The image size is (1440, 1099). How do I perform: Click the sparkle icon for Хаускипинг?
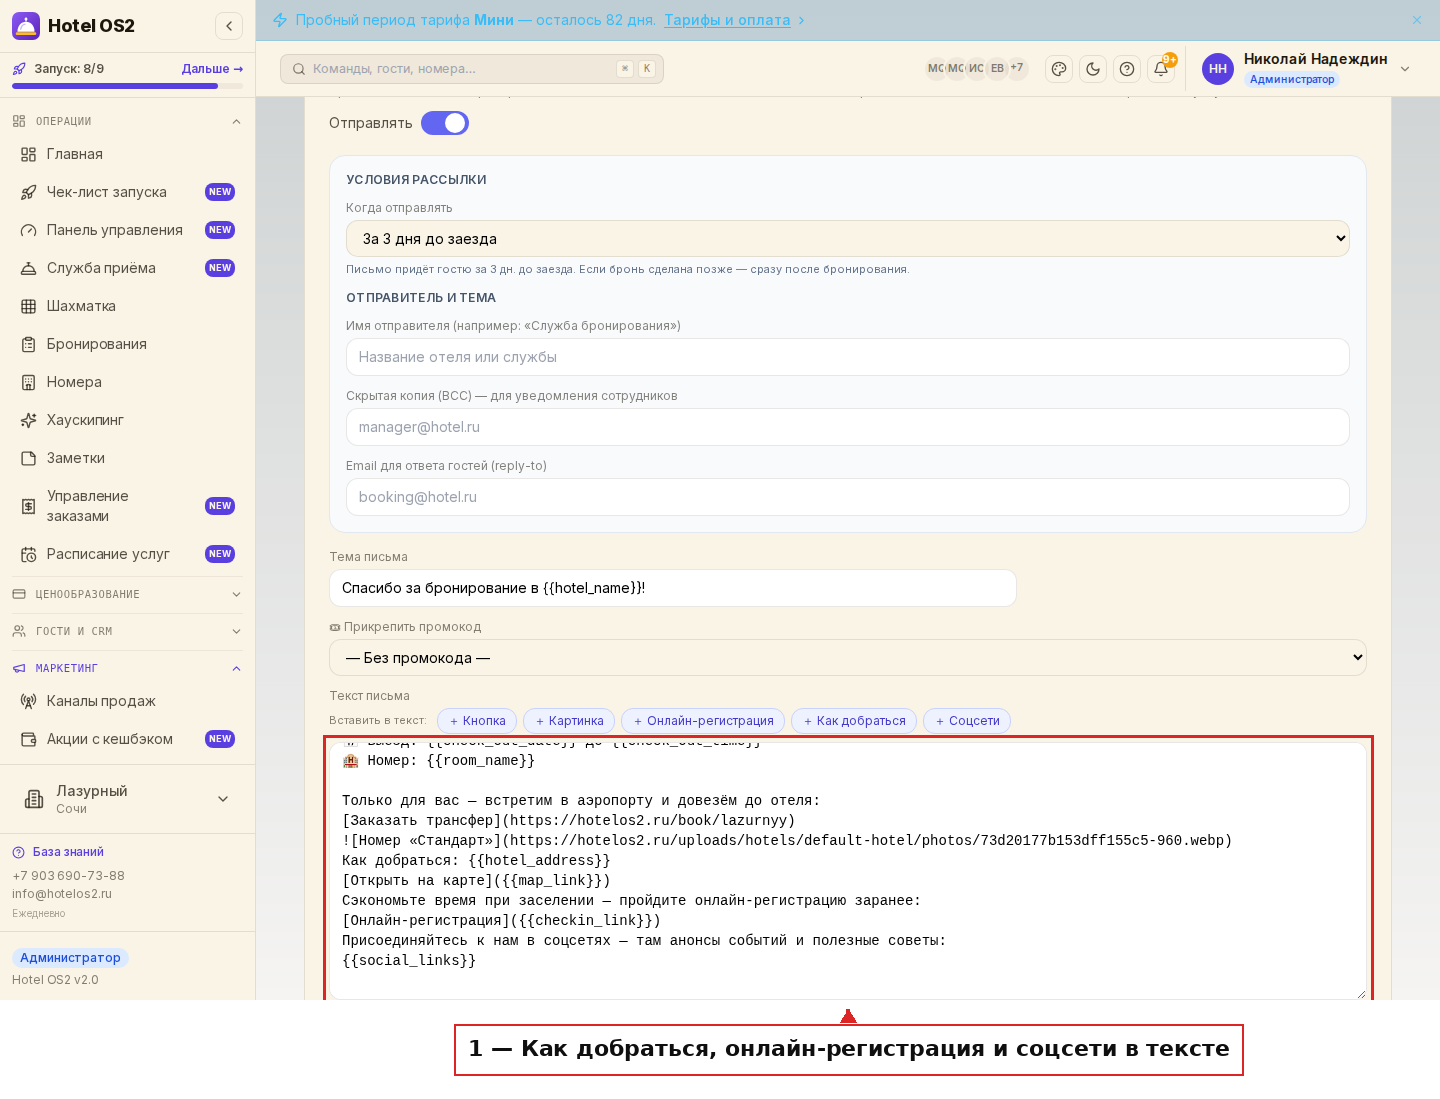pos(29,420)
